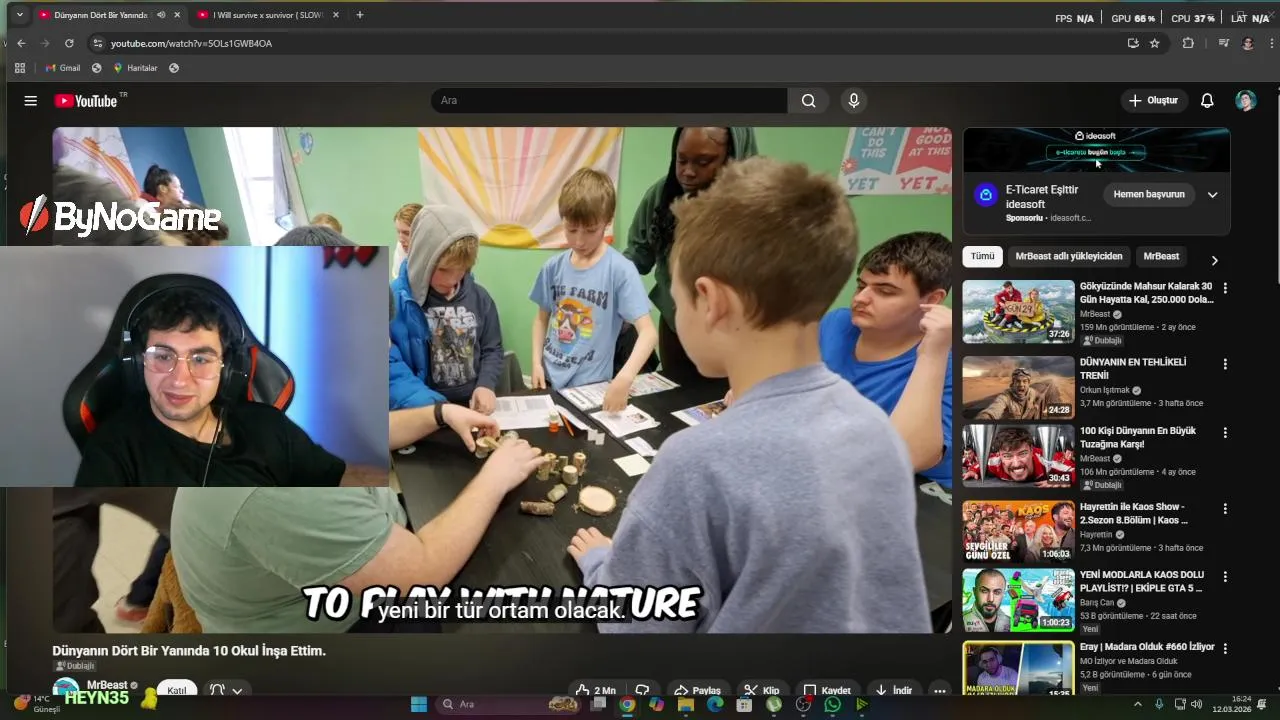Open Haritalar bookmark
The image size is (1280, 720).
pyautogui.click(x=136, y=68)
